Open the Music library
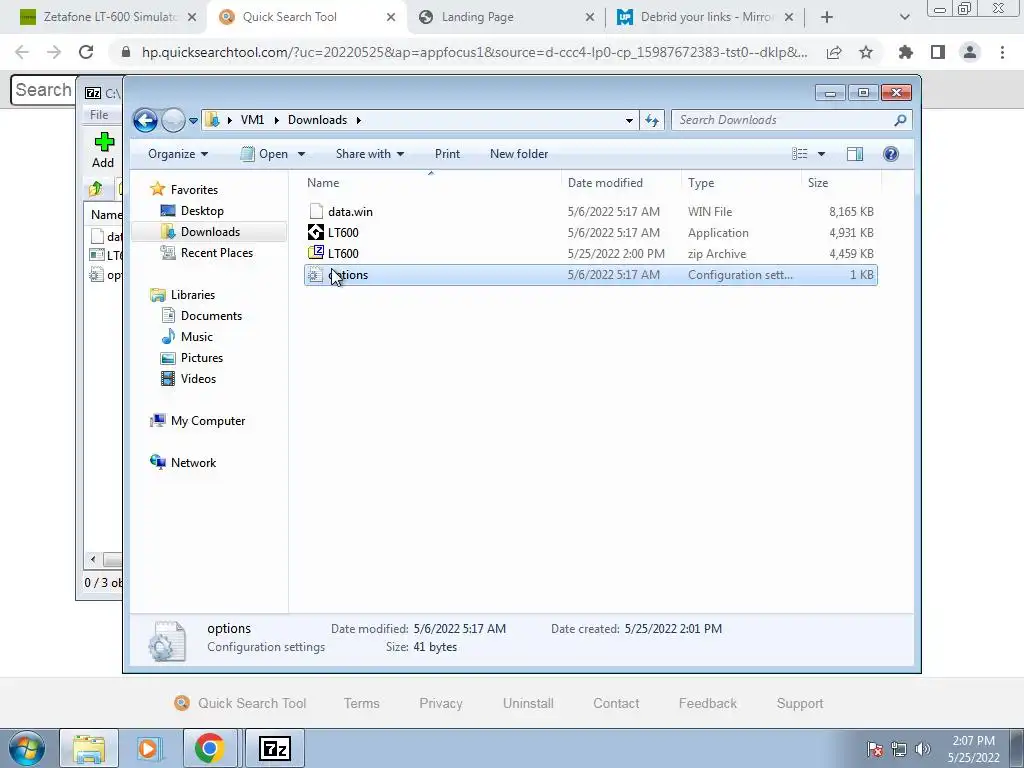The image size is (1024, 768). 197,337
